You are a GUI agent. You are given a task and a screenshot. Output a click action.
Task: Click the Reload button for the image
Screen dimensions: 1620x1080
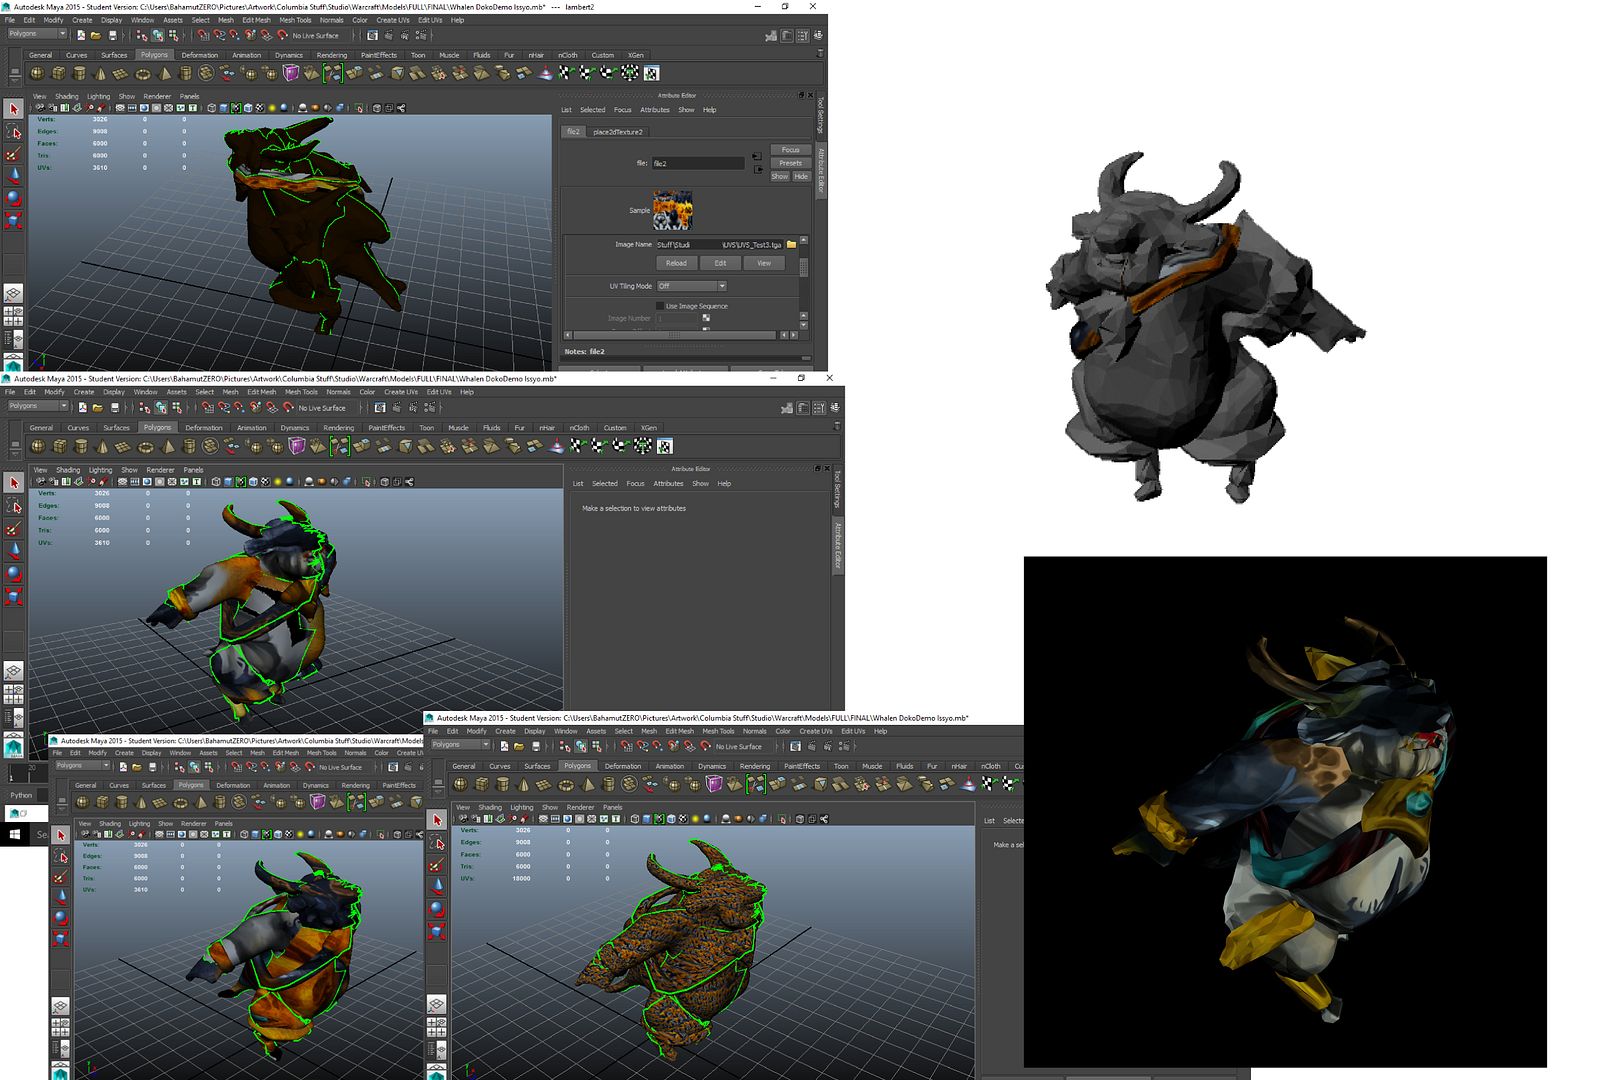677,263
